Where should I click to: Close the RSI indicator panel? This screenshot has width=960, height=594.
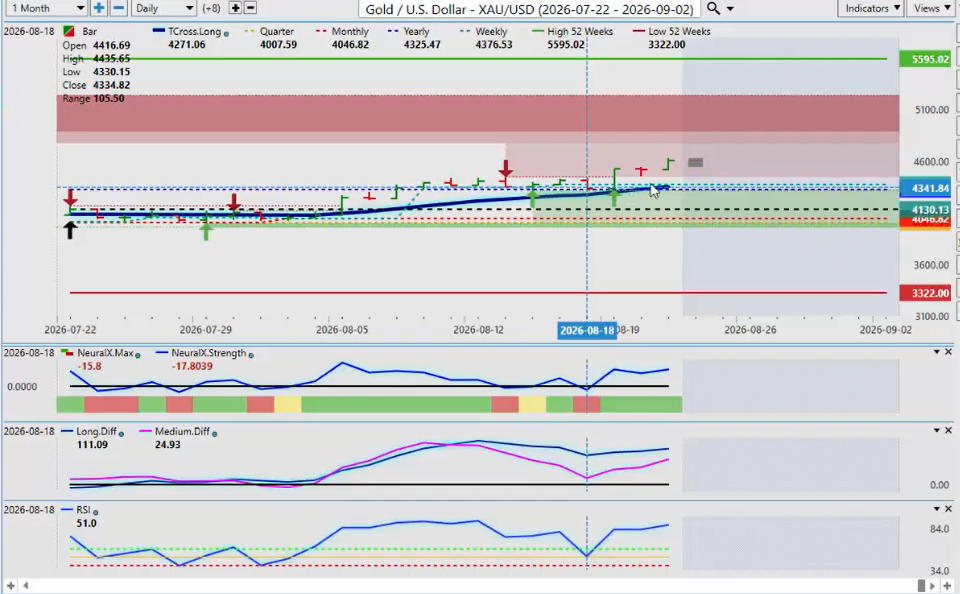948,509
